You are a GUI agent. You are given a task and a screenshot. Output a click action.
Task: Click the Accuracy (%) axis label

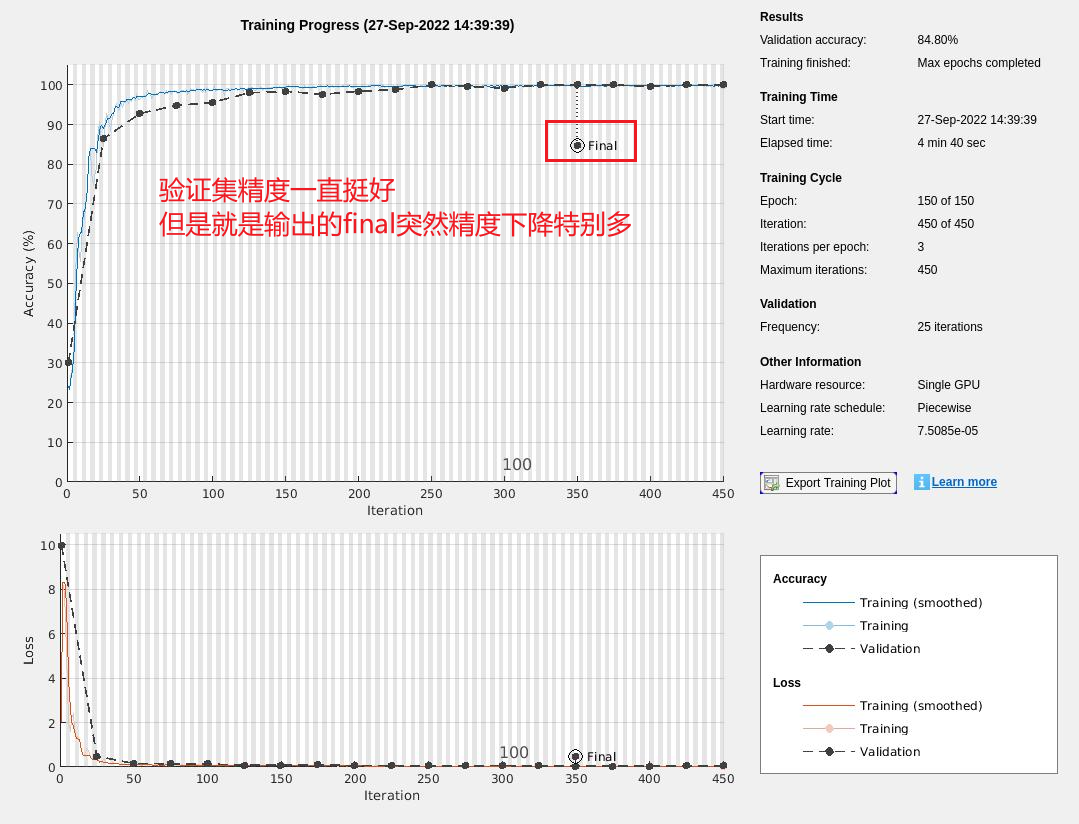[28, 273]
